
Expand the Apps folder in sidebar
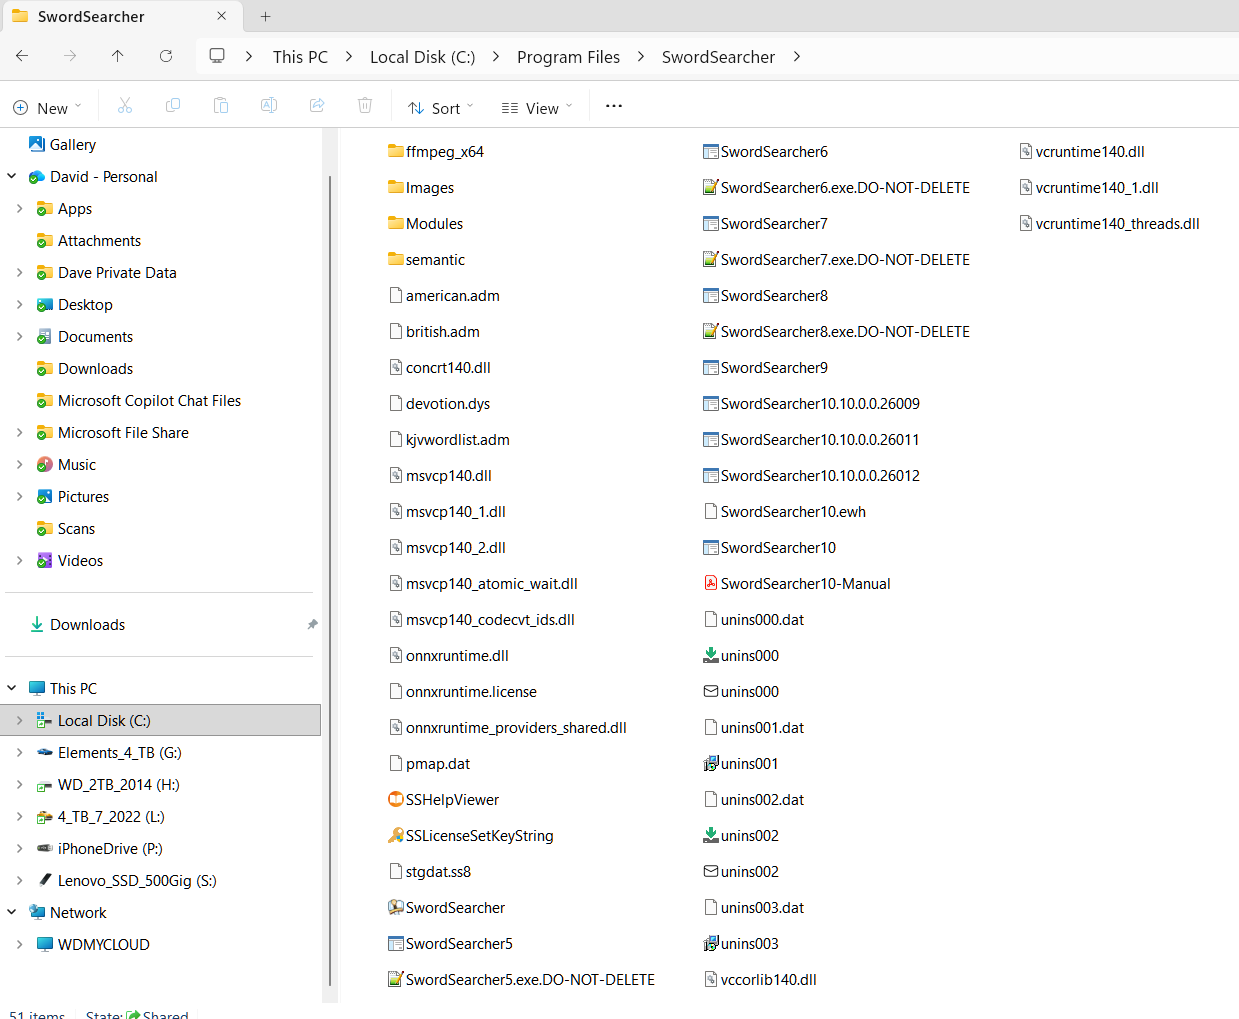[x=20, y=208]
